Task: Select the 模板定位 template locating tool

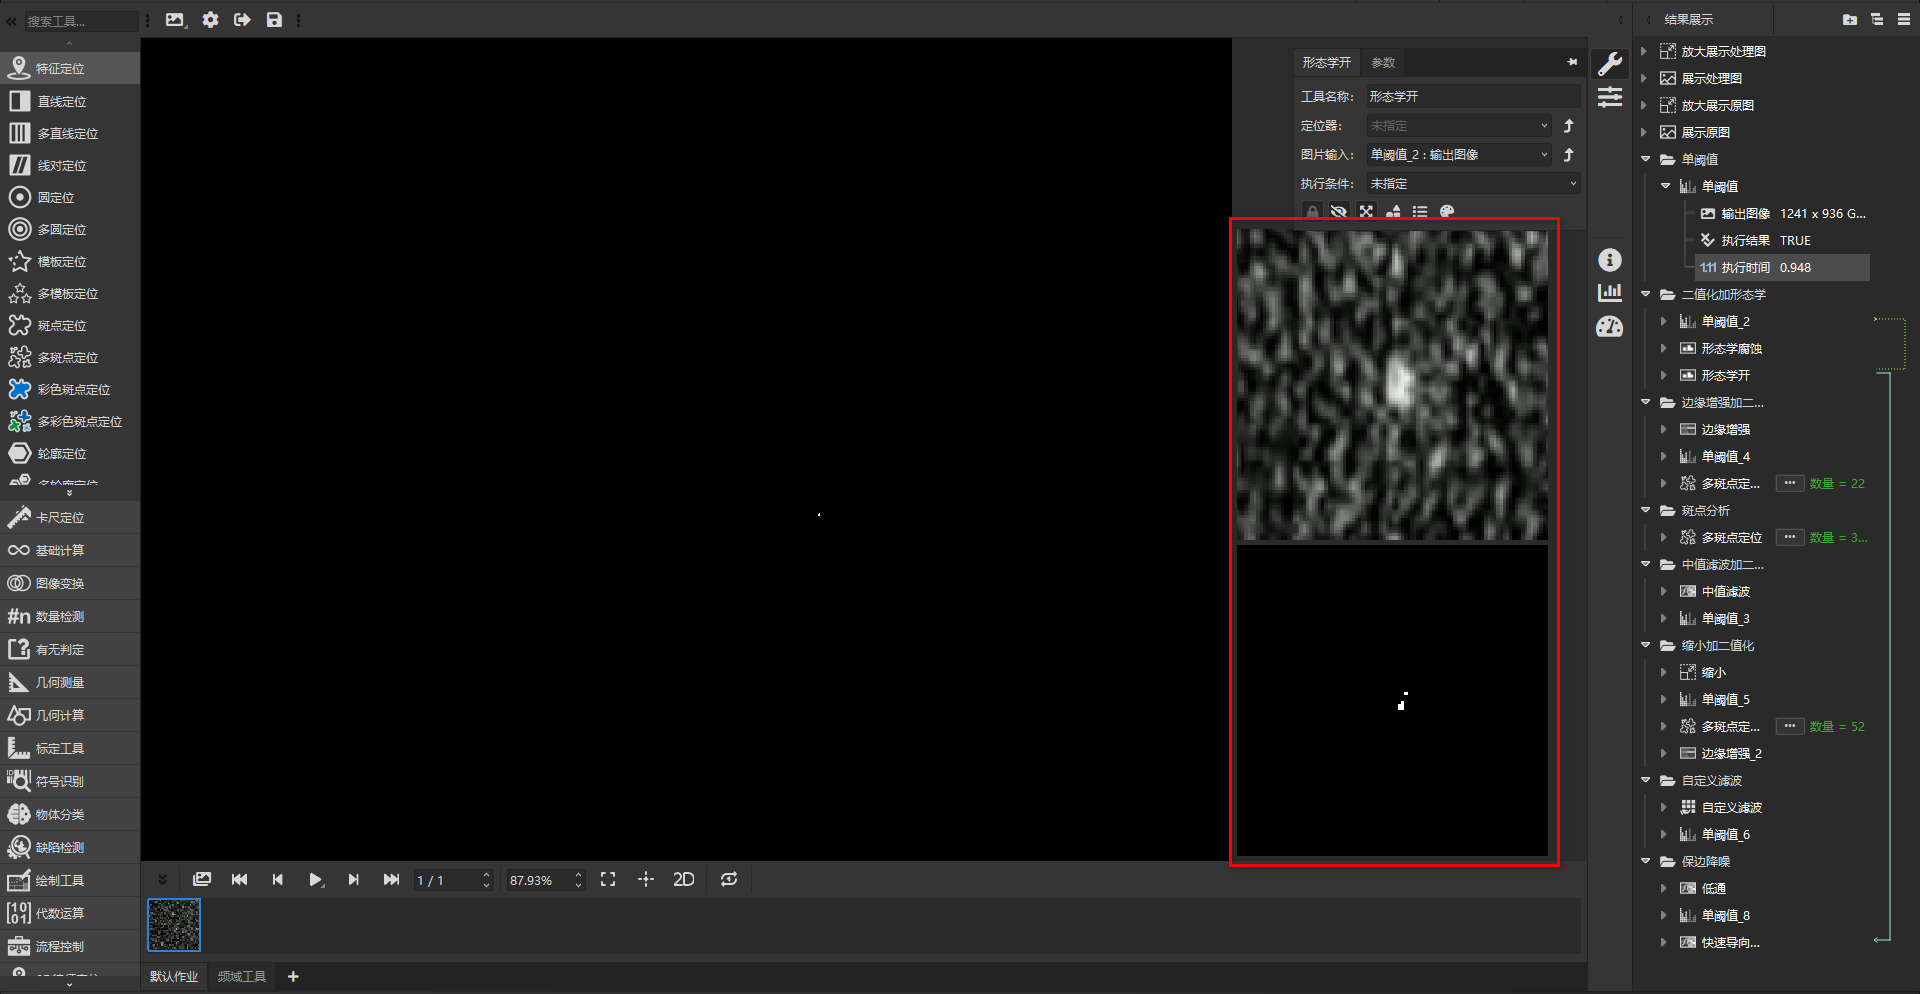Action: click(61, 262)
